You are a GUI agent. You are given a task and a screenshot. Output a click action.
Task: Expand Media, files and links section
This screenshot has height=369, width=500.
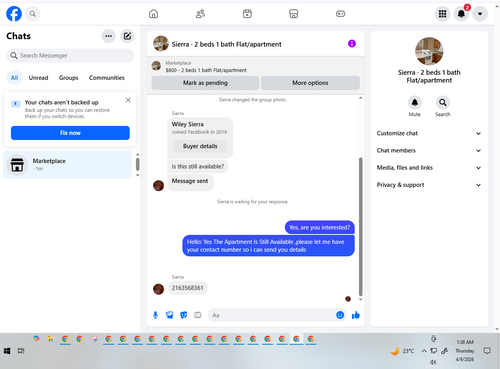(x=429, y=168)
